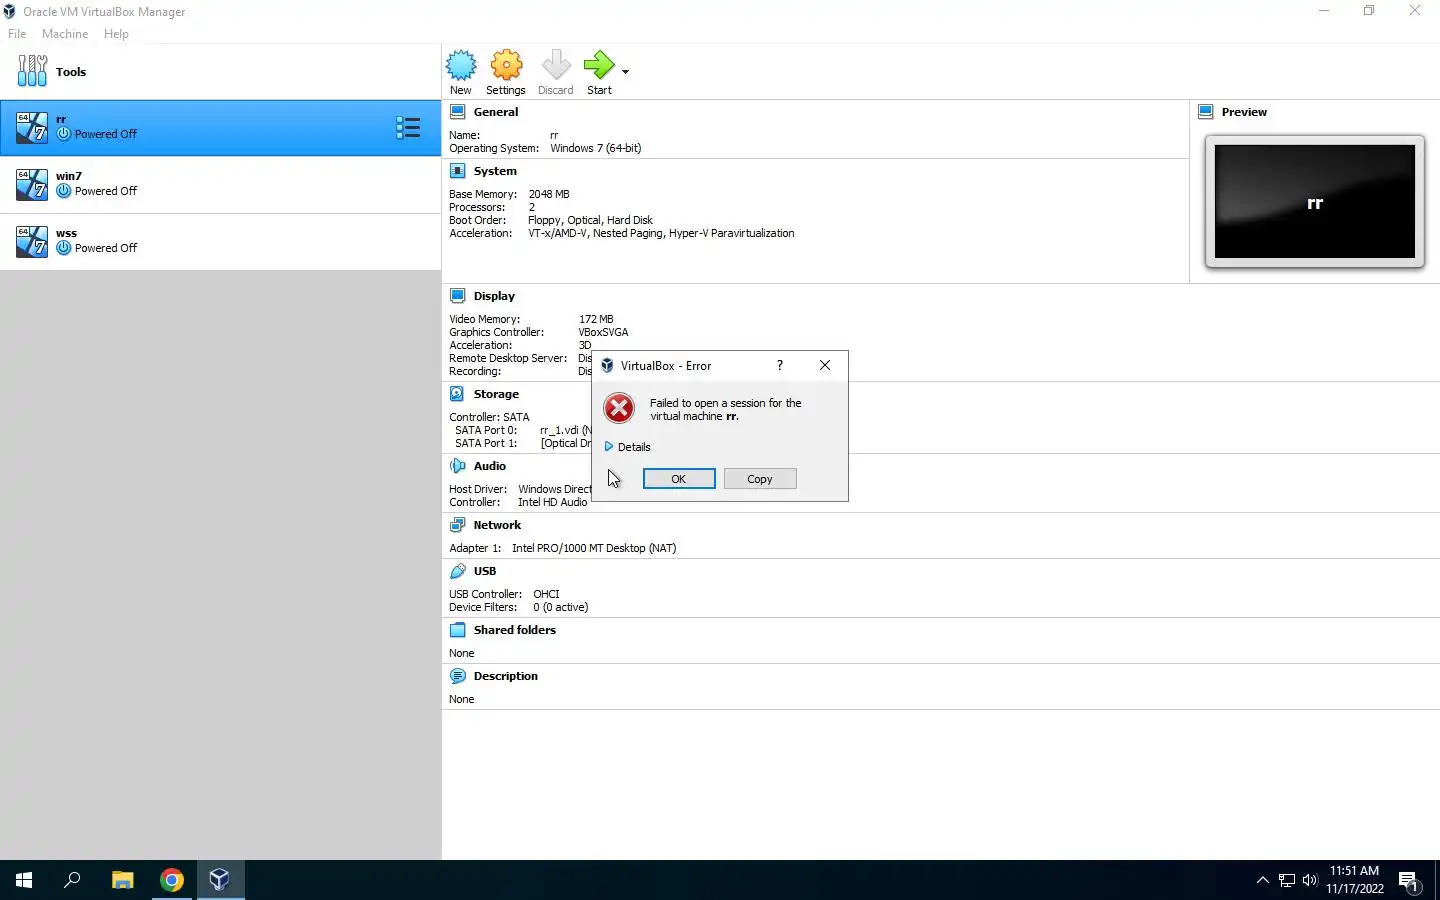
Task: Click the rr preview thumbnail
Action: point(1315,202)
